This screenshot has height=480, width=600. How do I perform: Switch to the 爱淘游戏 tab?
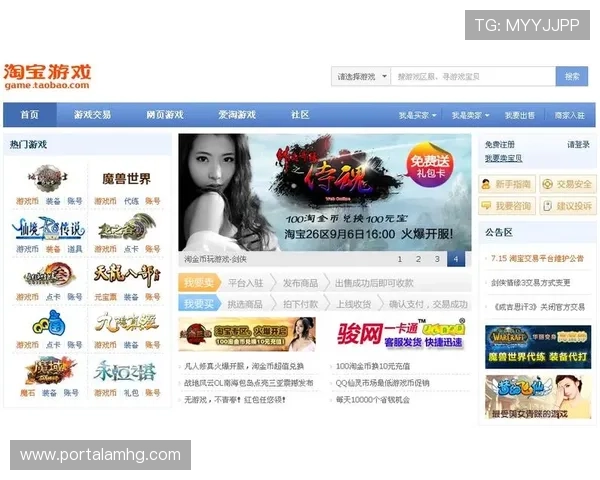click(x=237, y=115)
